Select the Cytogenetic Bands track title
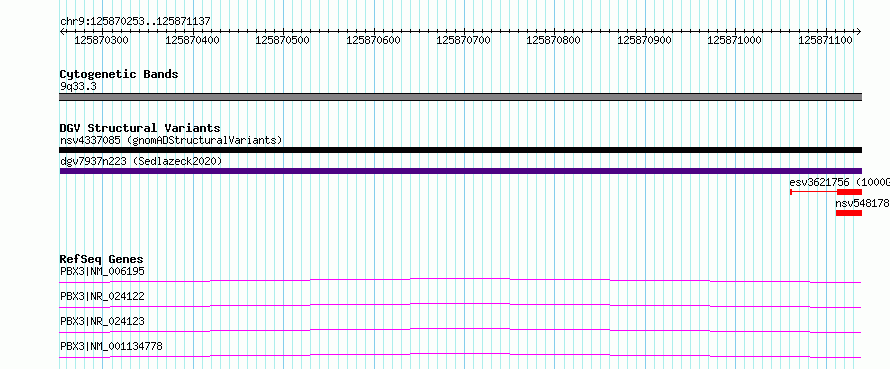890x369 pixels. [119, 74]
